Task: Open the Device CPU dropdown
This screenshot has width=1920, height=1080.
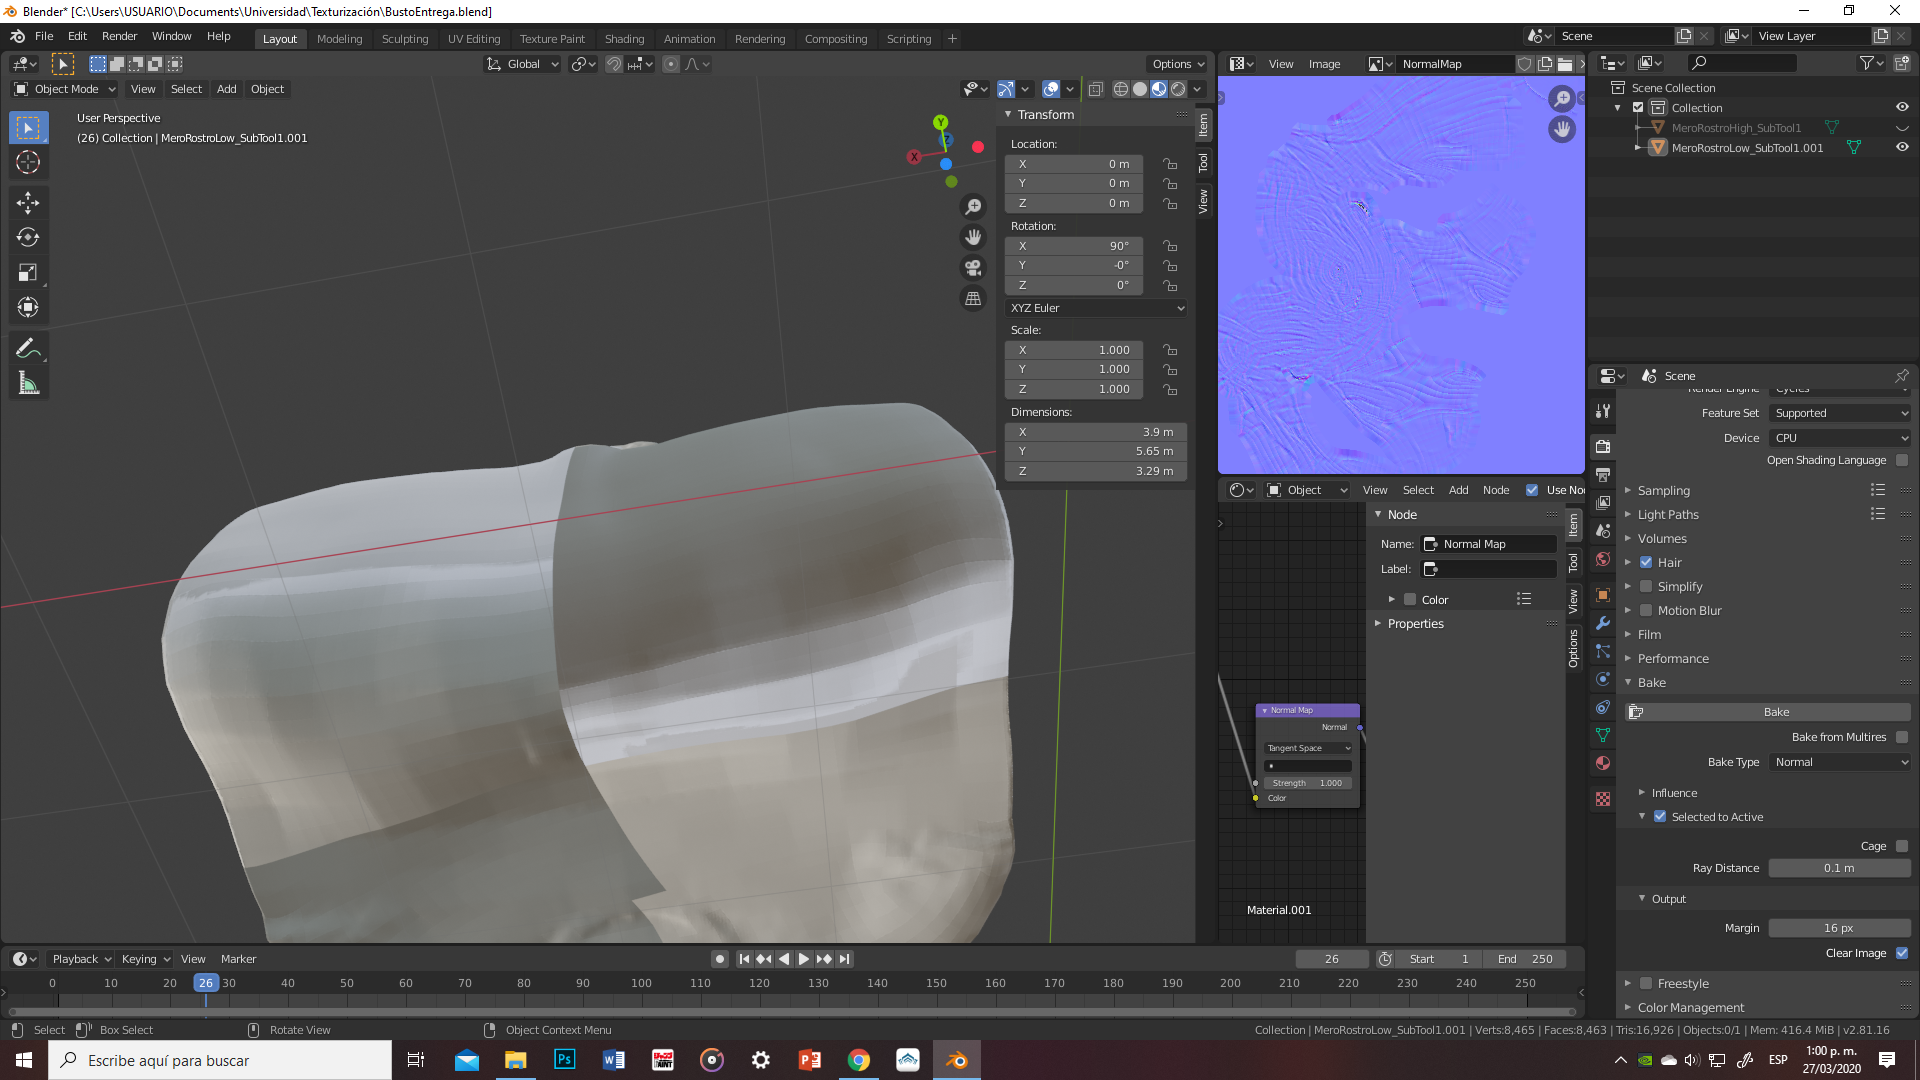Action: point(1840,438)
